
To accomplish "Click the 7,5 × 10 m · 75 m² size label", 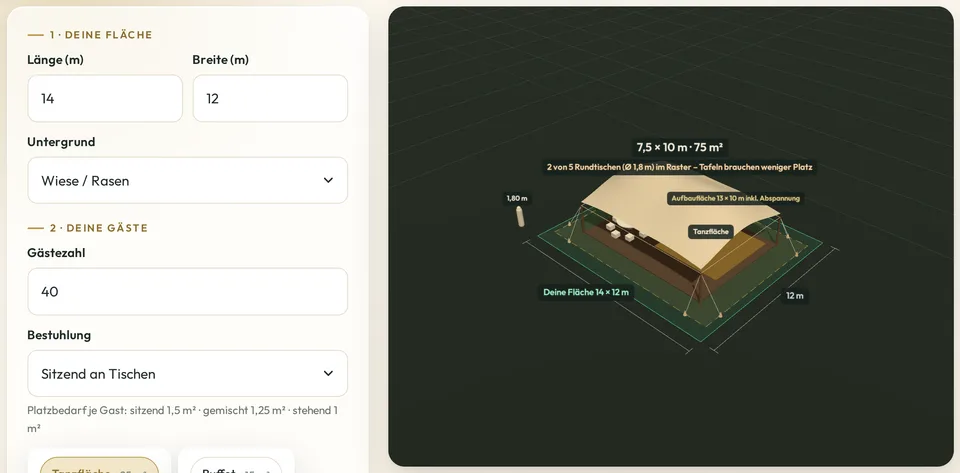I will pyautogui.click(x=680, y=147).
